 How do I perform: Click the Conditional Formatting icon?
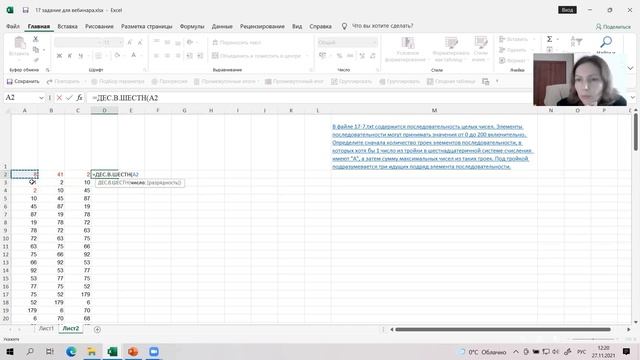click(x=407, y=43)
